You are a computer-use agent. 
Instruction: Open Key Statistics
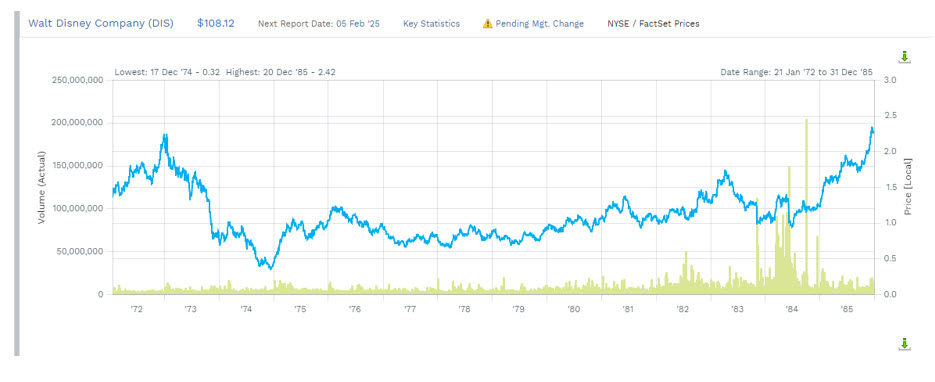click(431, 24)
